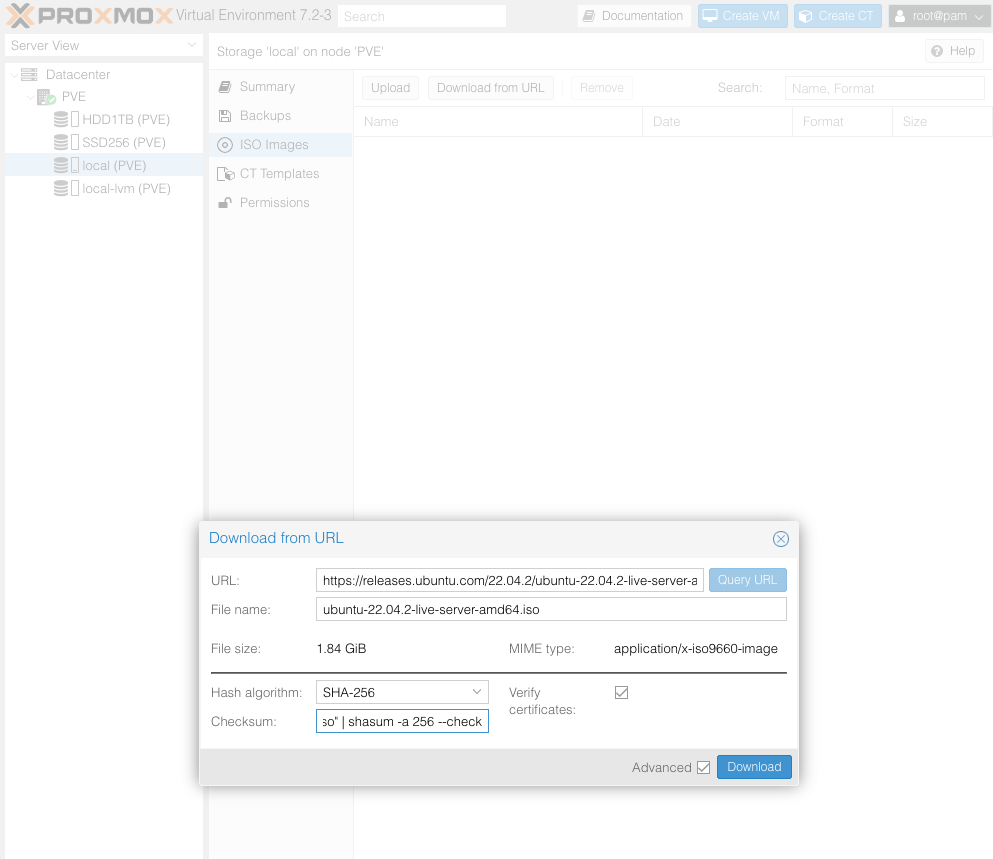Select local (PVE) in the tree
This screenshot has width=993, height=859.
coord(114,165)
